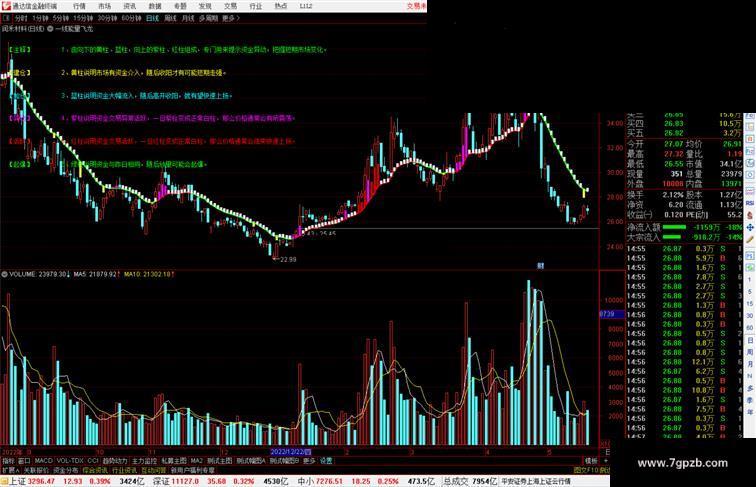Select the 月线 period
This screenshot has height=487, width=756.
coord(188,18)
